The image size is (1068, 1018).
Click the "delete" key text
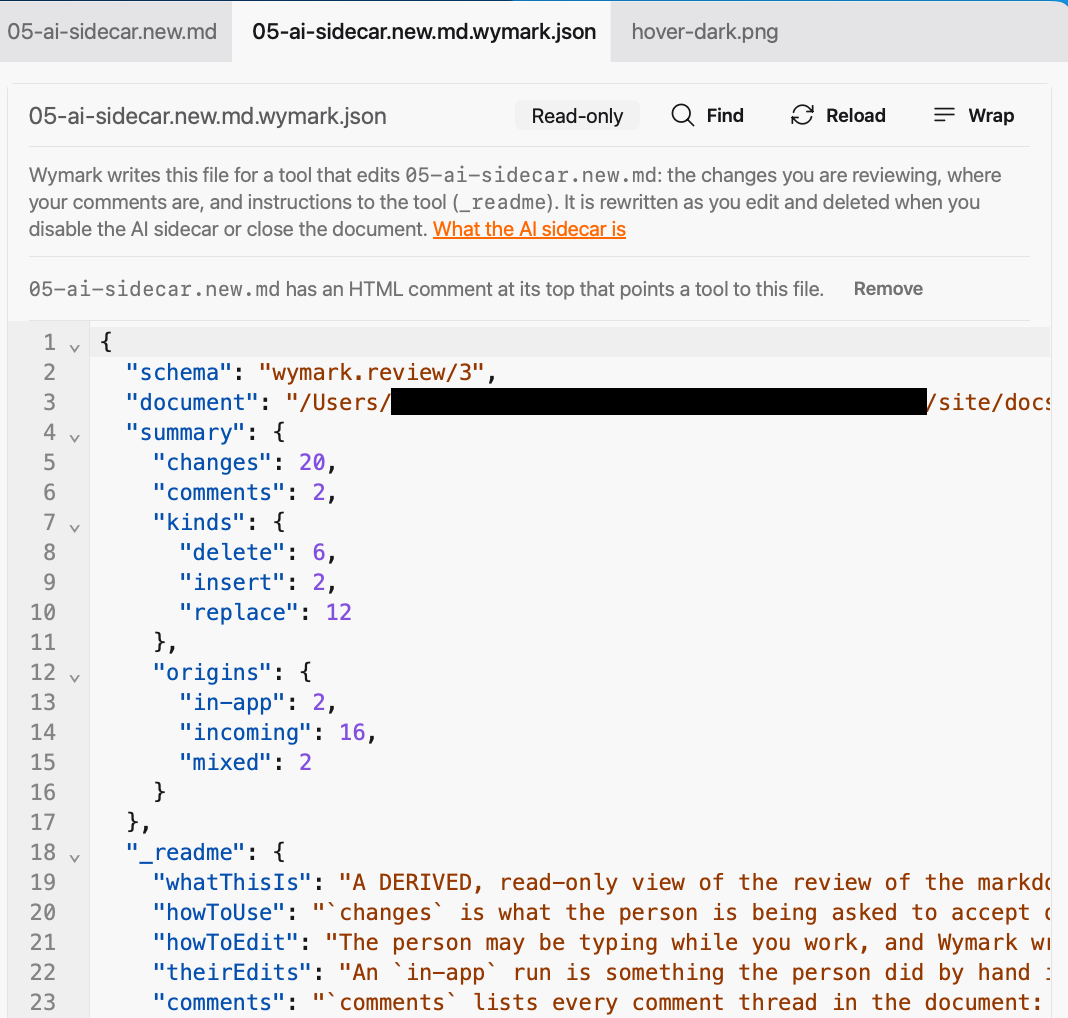click(234, 552)
